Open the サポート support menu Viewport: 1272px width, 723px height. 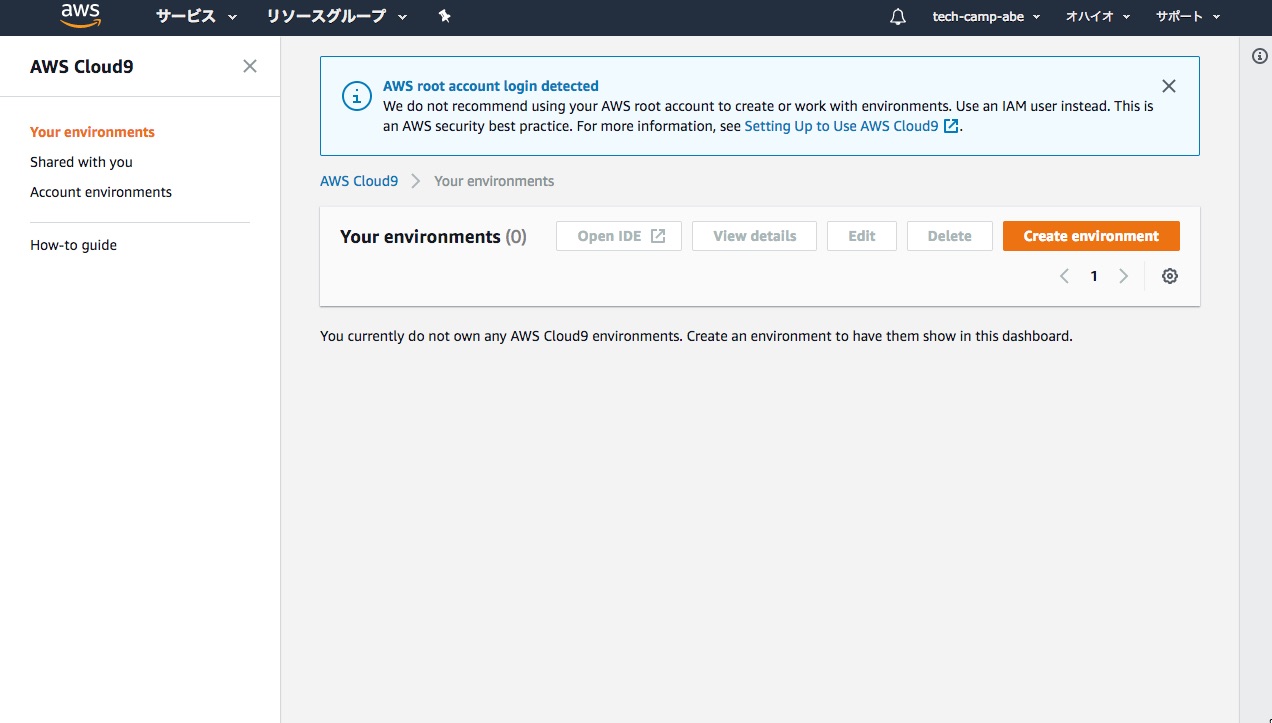(x=1188, y=16)
